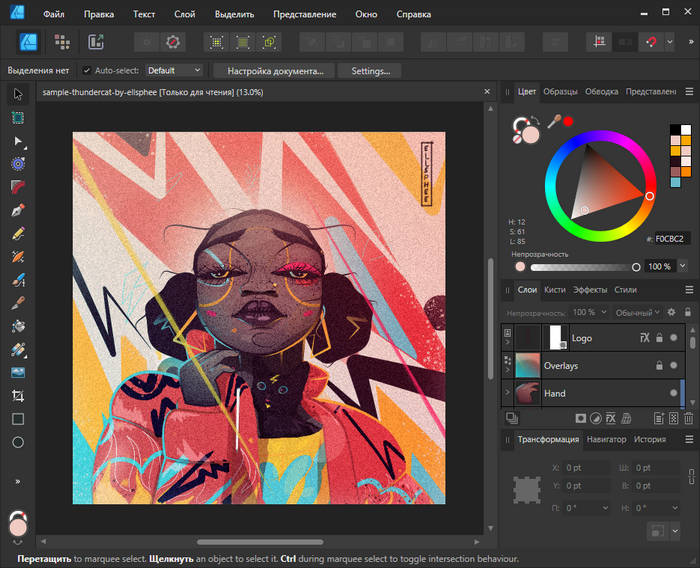700x568 pixels.
Task: Pick the Rectangle shape tool
Action: (18, 419)
